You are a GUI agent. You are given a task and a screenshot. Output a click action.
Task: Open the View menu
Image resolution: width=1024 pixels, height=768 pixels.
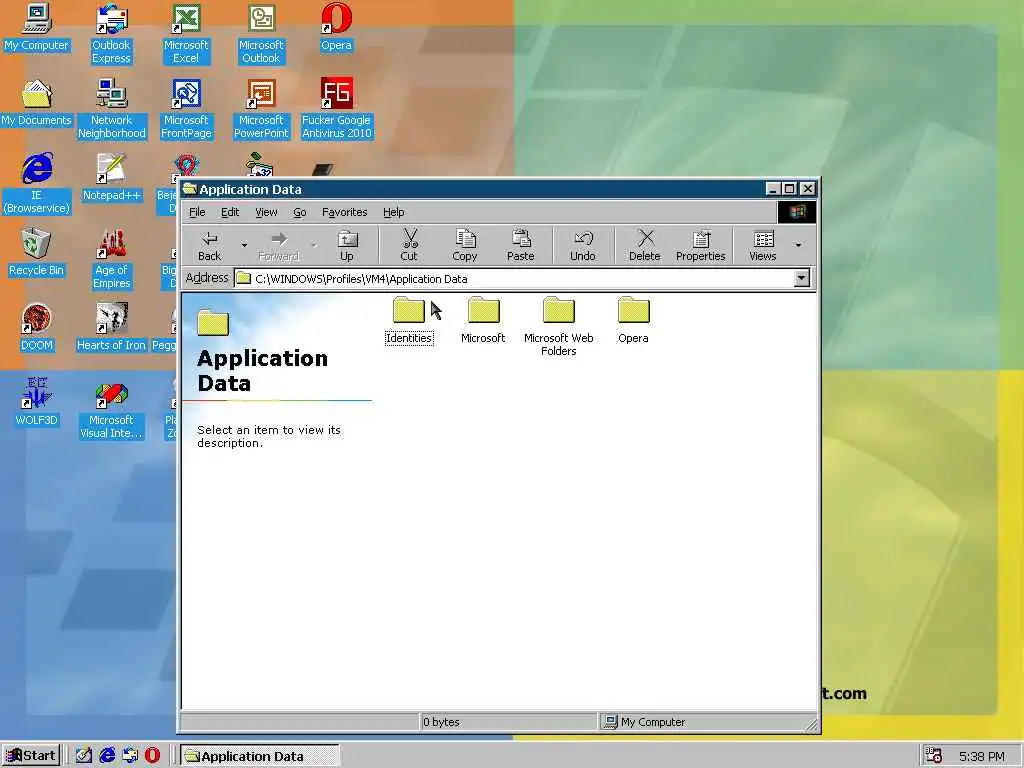266,212
